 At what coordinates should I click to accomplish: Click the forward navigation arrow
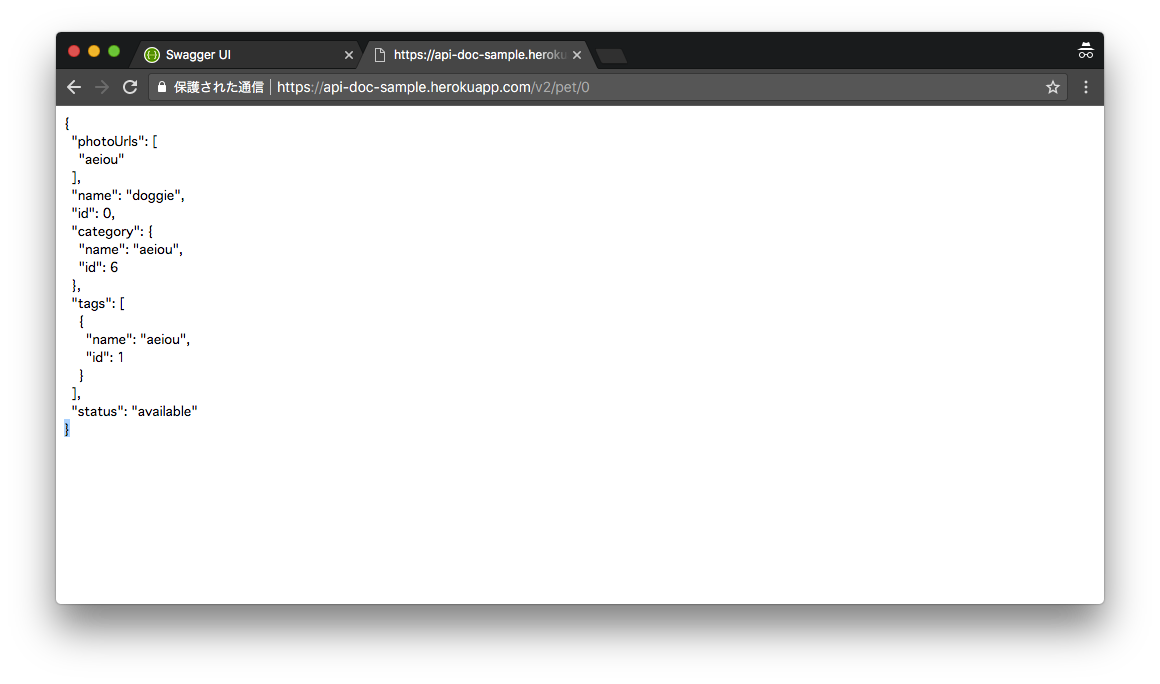pyautogui.click(x=102, y=87)
